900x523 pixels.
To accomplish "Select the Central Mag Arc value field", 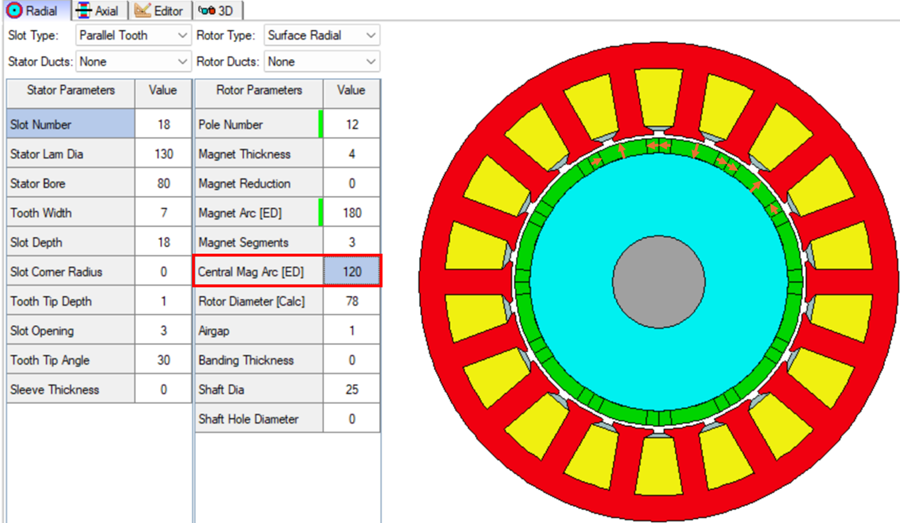I will coord(351,272).
